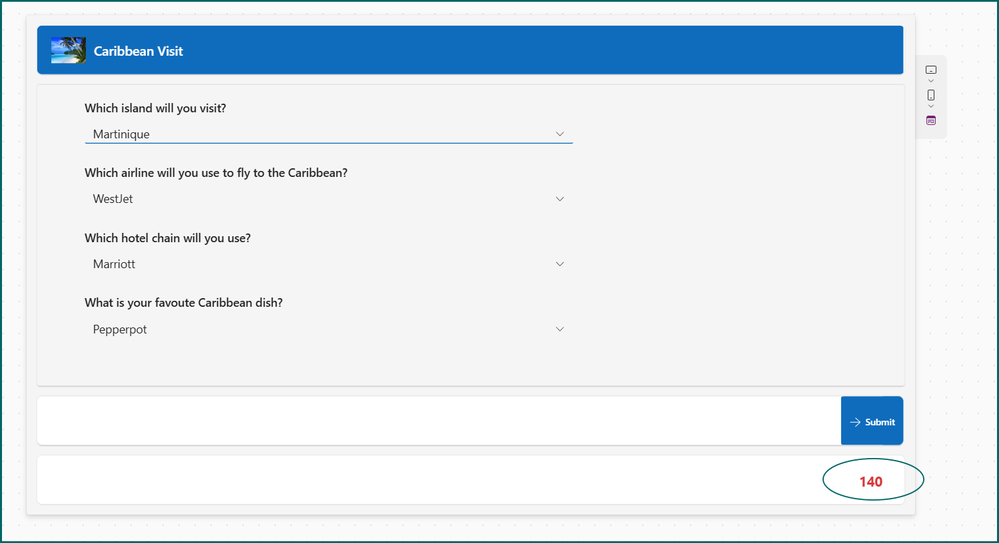Click the chevron arrow of the Martinique field
The height and width of the screenshot is (543, 999).
(559, 134)
